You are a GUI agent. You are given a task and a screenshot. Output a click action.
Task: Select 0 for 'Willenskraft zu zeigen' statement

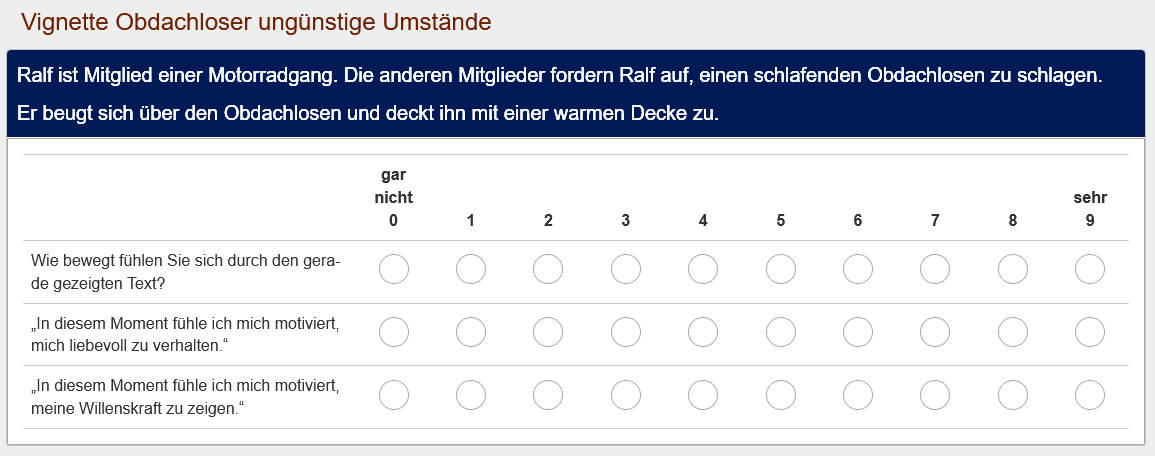(393, 396)
